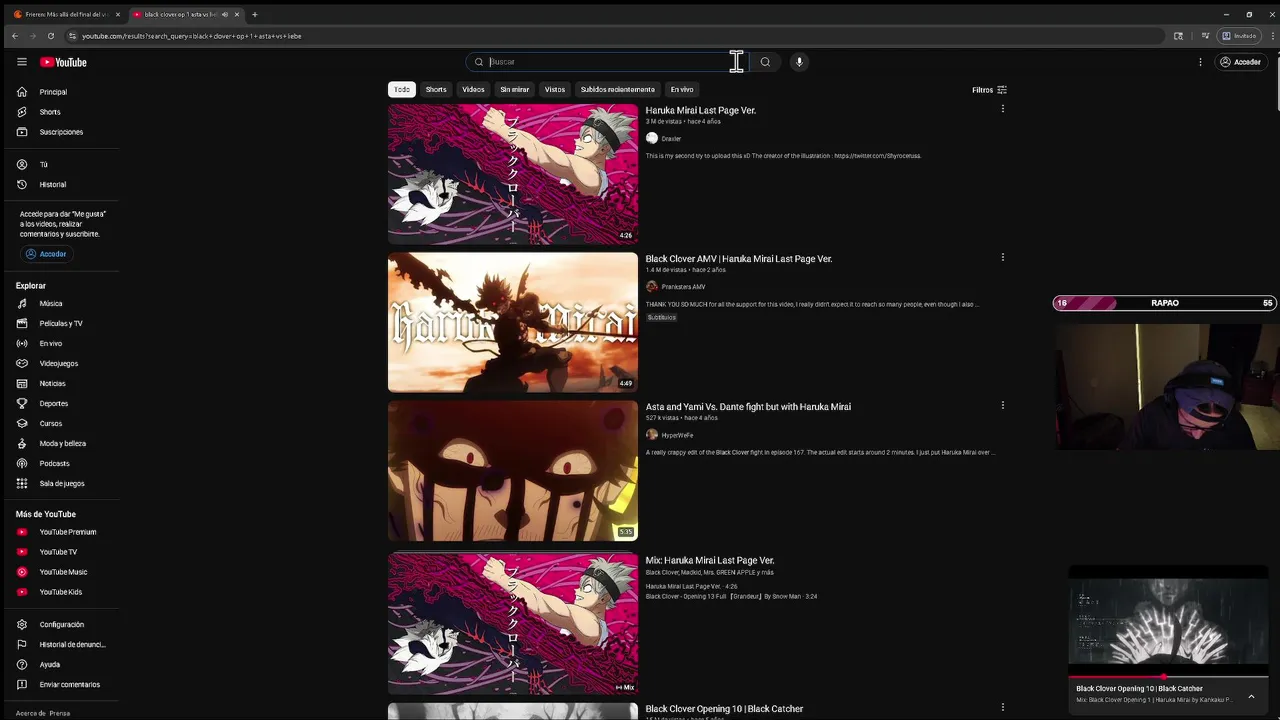The height and width of the screenshot is (720, 1280).
Task: Open the Filtros search filters
Action: (989, 90)
